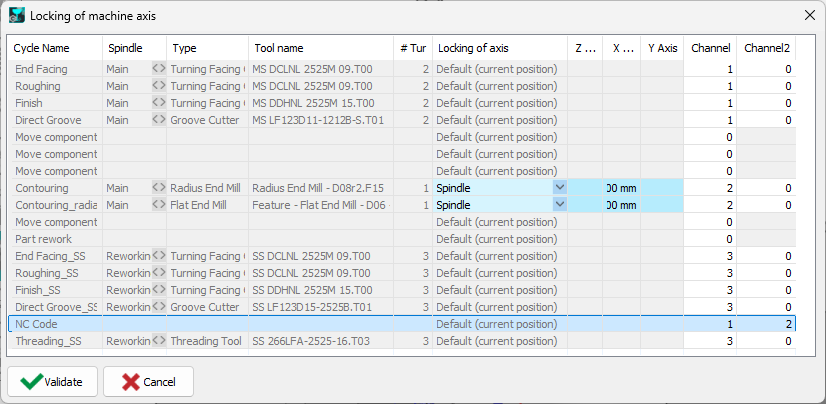Select the NC Code row
Viewport: 826px width, 404px height.
(40, 324)
